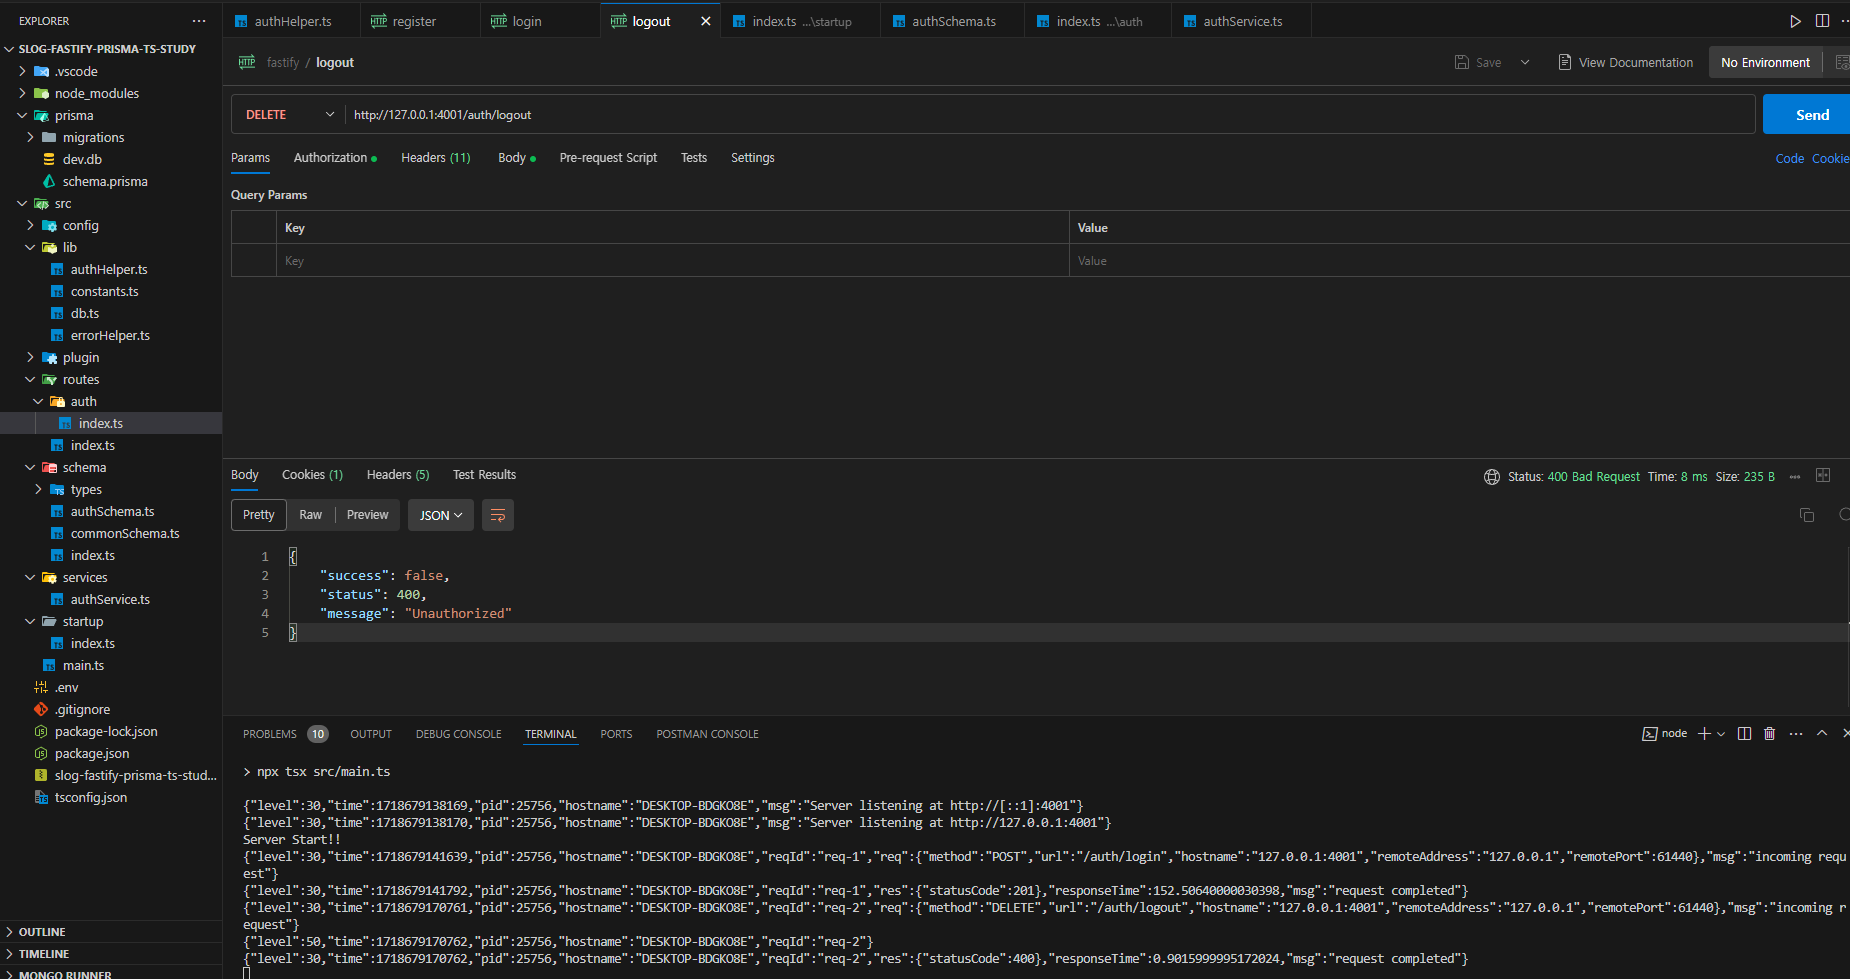The image size is (1850, 979).
Task: Open the HTTP method dropdown showing DELETE
Action: [289, 115]
